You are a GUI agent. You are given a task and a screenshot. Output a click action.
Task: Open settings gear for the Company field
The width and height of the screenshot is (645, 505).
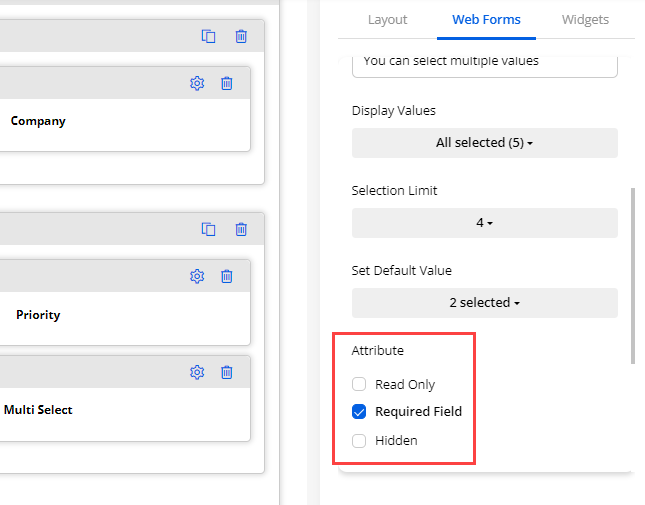tap(197, 83)
